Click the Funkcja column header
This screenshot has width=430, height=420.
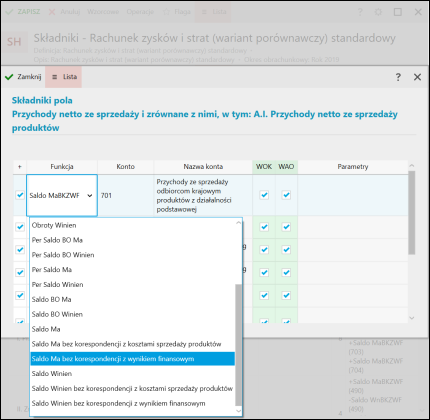(62, 167)
